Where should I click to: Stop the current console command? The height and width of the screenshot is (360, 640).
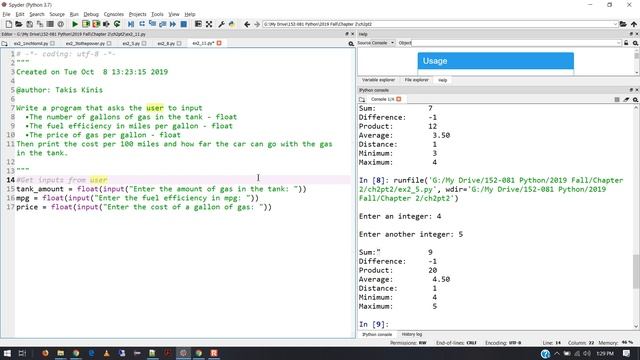[x=617, y=100]
